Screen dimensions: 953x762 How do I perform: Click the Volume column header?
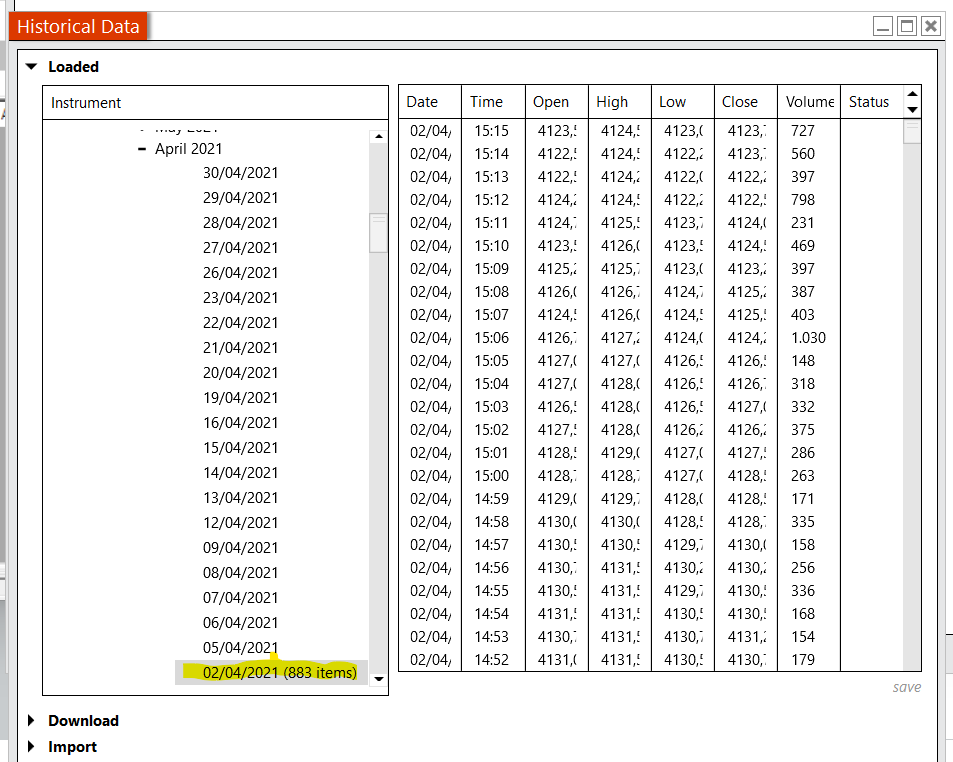(x=809, y=101)
